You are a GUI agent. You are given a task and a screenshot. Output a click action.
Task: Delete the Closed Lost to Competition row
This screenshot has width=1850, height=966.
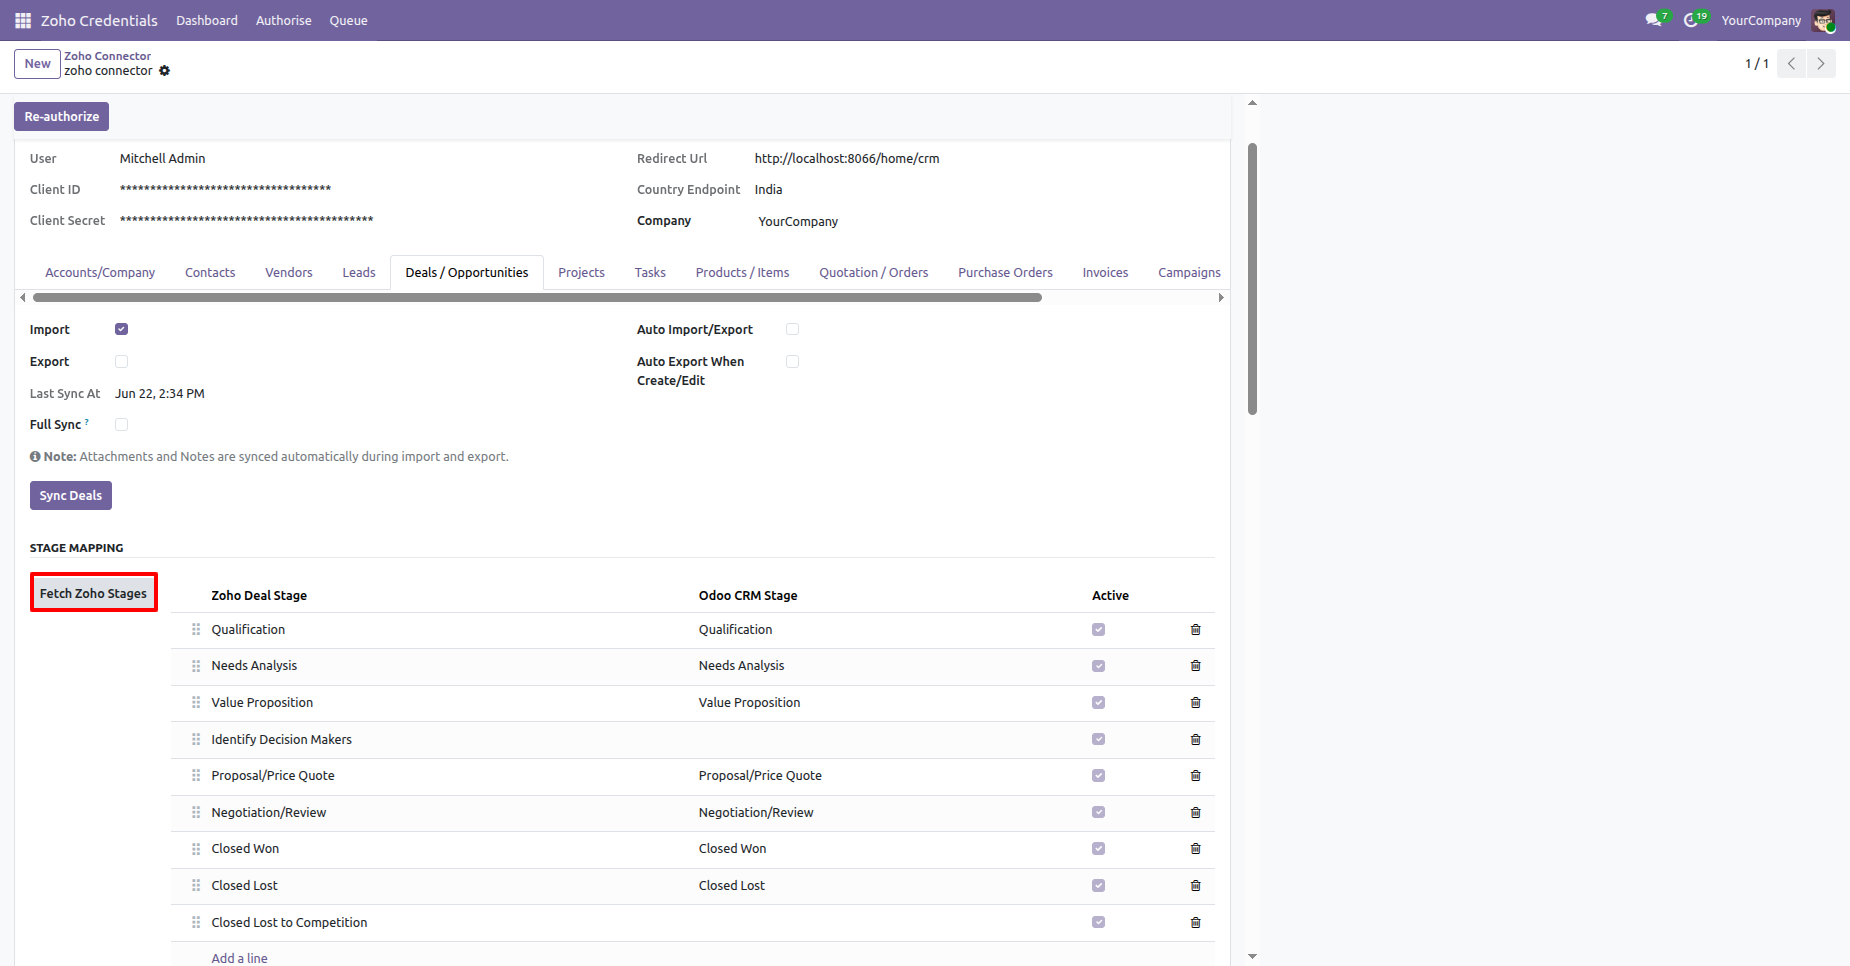pyautogui.click(x=1195, y=923)
